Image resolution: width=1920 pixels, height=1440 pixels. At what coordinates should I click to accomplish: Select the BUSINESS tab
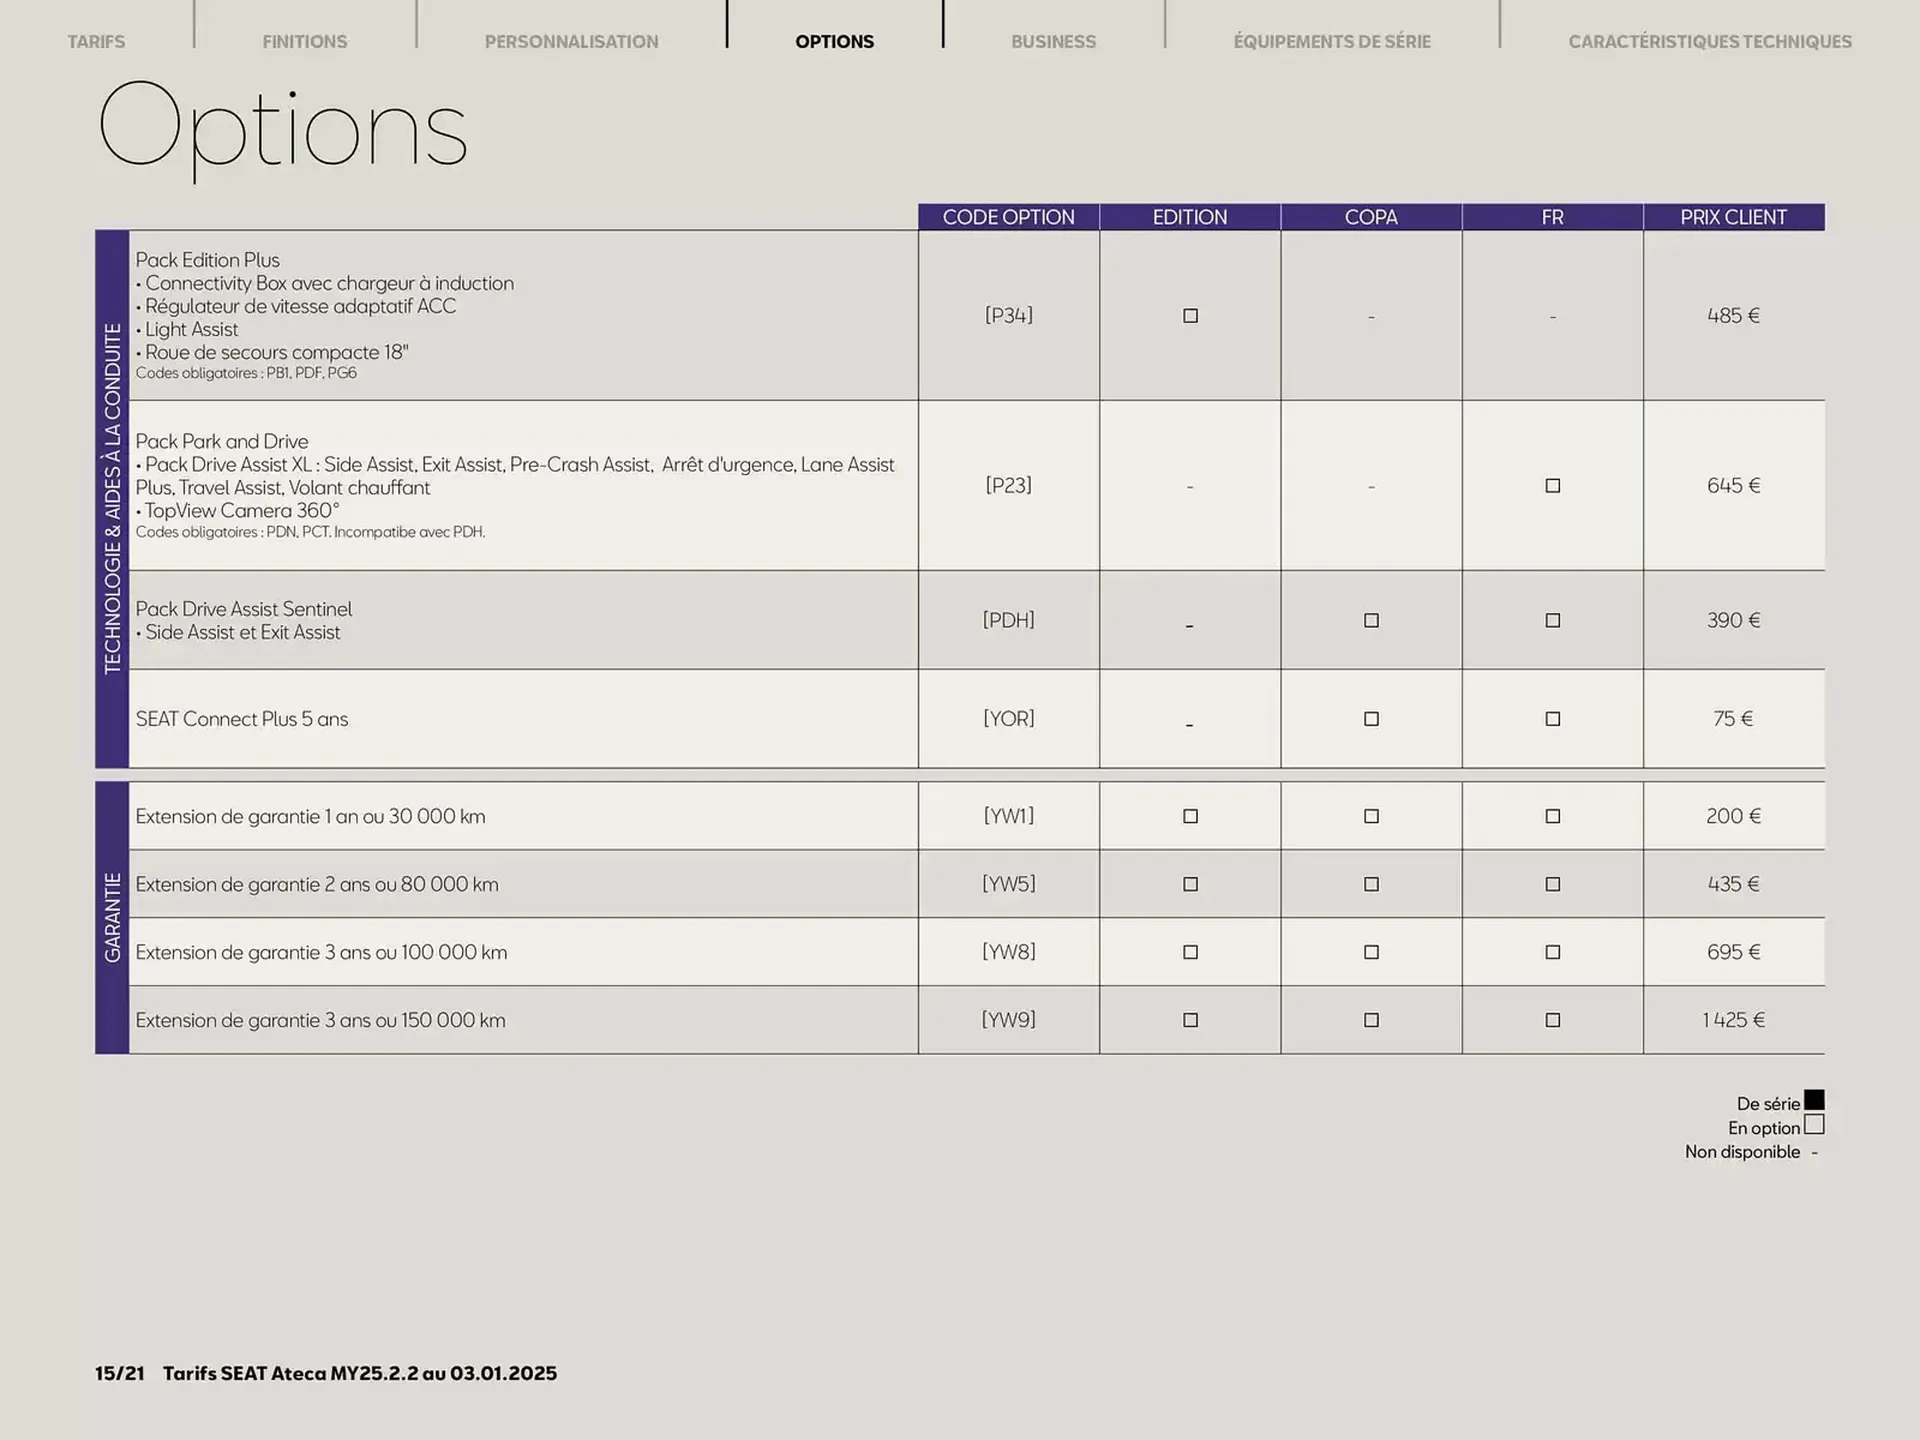(1053, 42)
